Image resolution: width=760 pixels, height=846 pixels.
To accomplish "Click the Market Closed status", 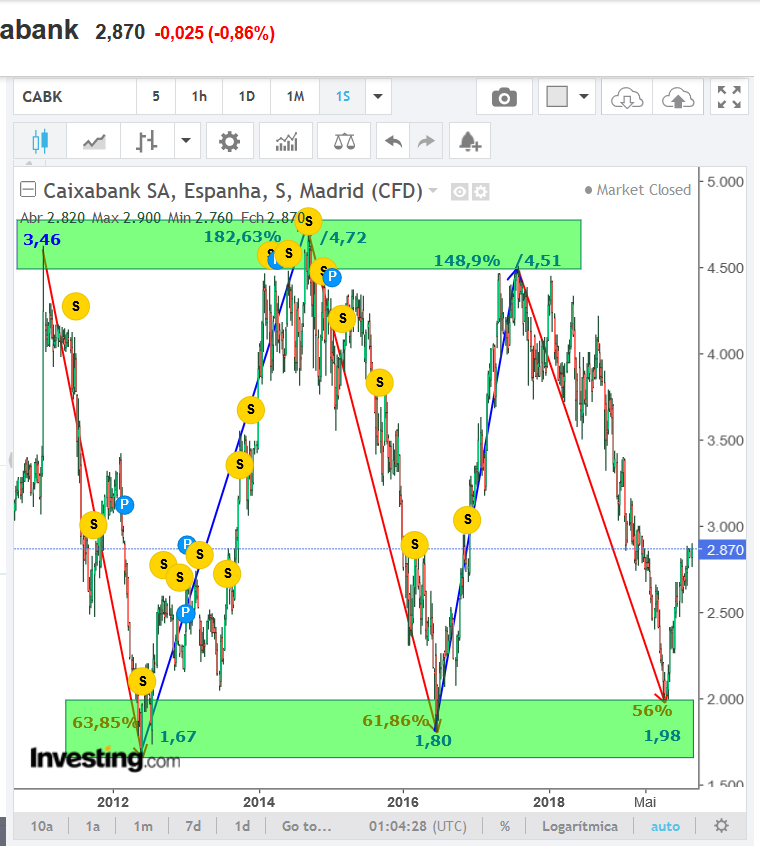I will (x=638, y=190).
